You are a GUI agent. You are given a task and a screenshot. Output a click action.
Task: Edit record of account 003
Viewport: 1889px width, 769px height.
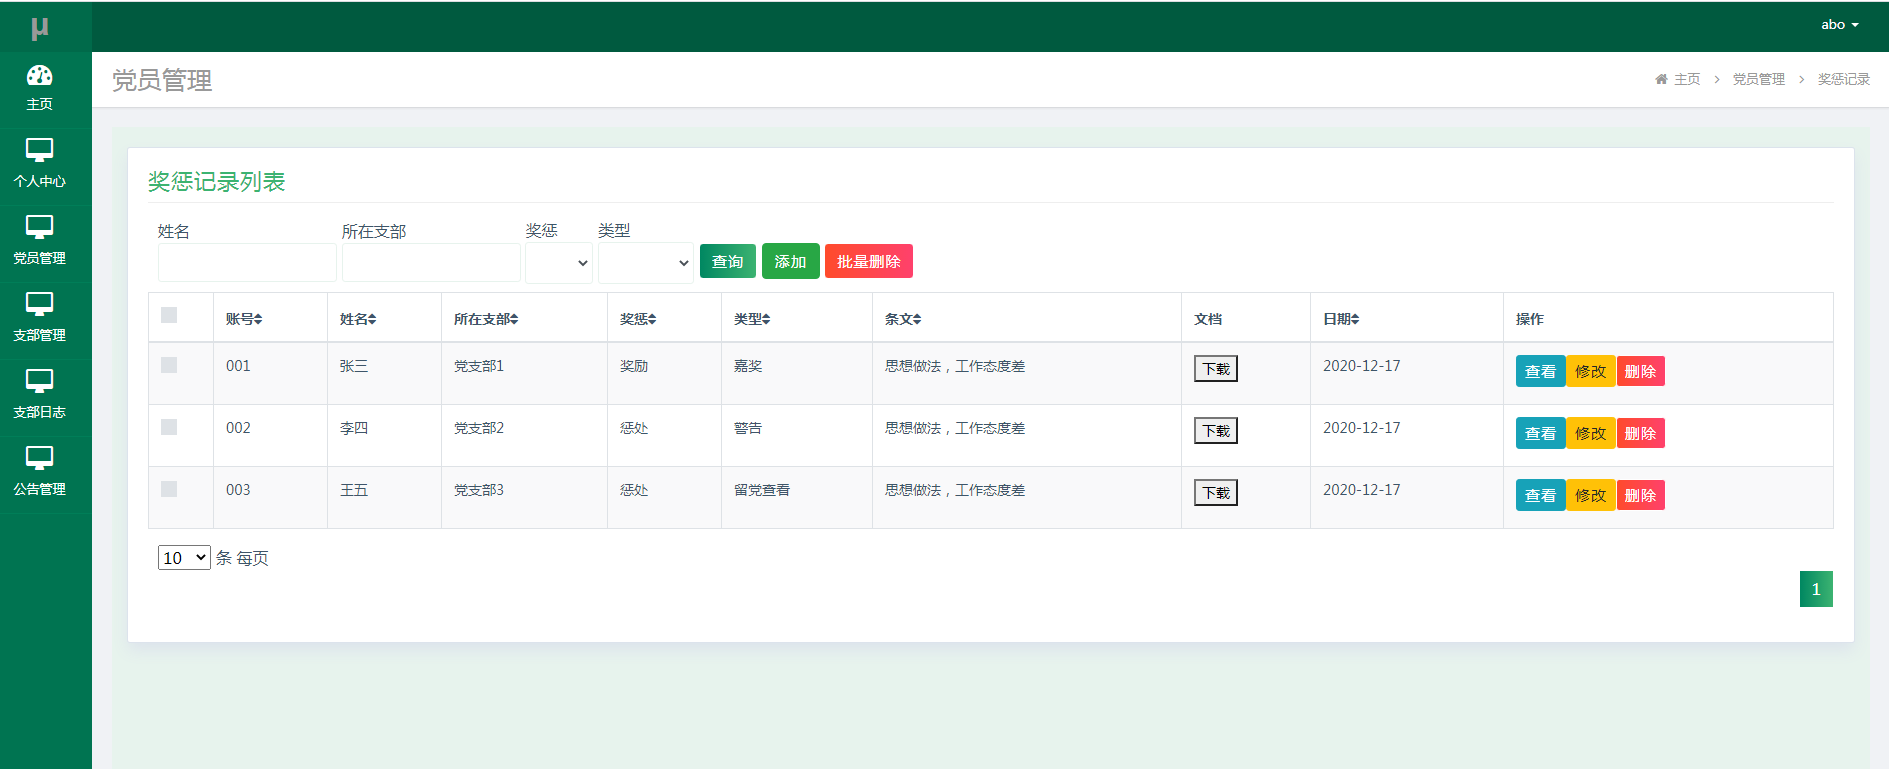(x=1590, y=495)
